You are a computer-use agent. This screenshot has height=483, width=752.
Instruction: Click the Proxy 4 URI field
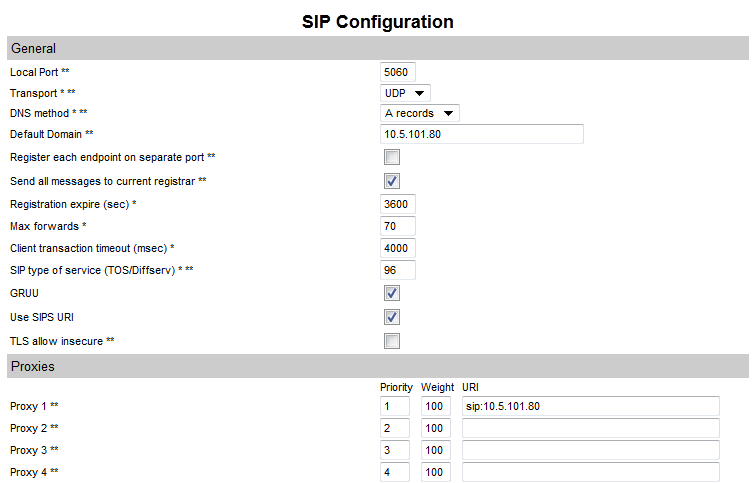coord(590,472)
